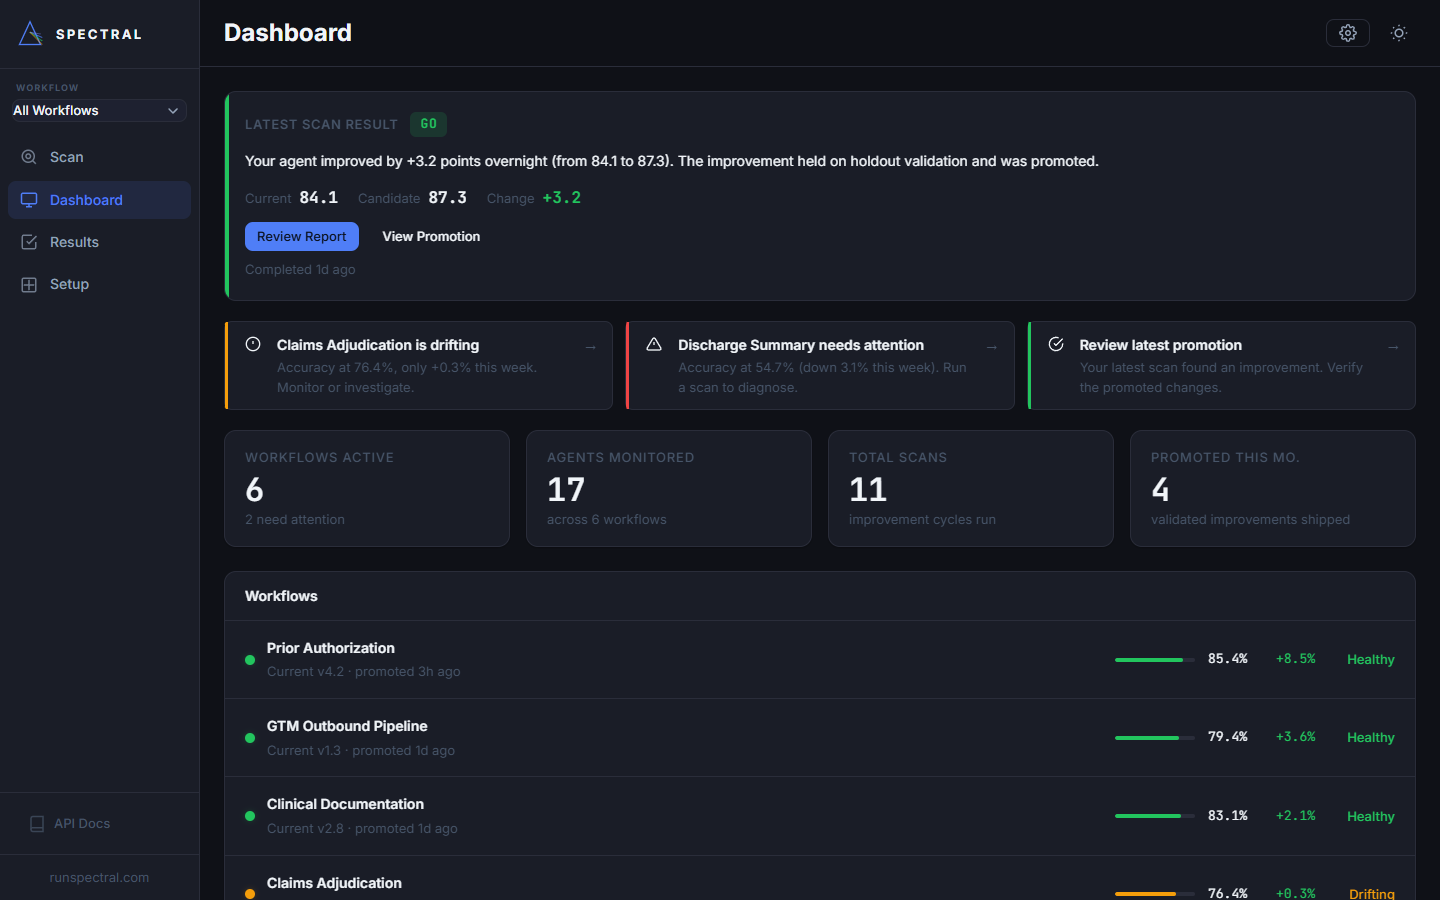This screenshot has height=900, width=1440.
Task: Click the check-circle icon on promotion card
Action: tap(1056, 343)
